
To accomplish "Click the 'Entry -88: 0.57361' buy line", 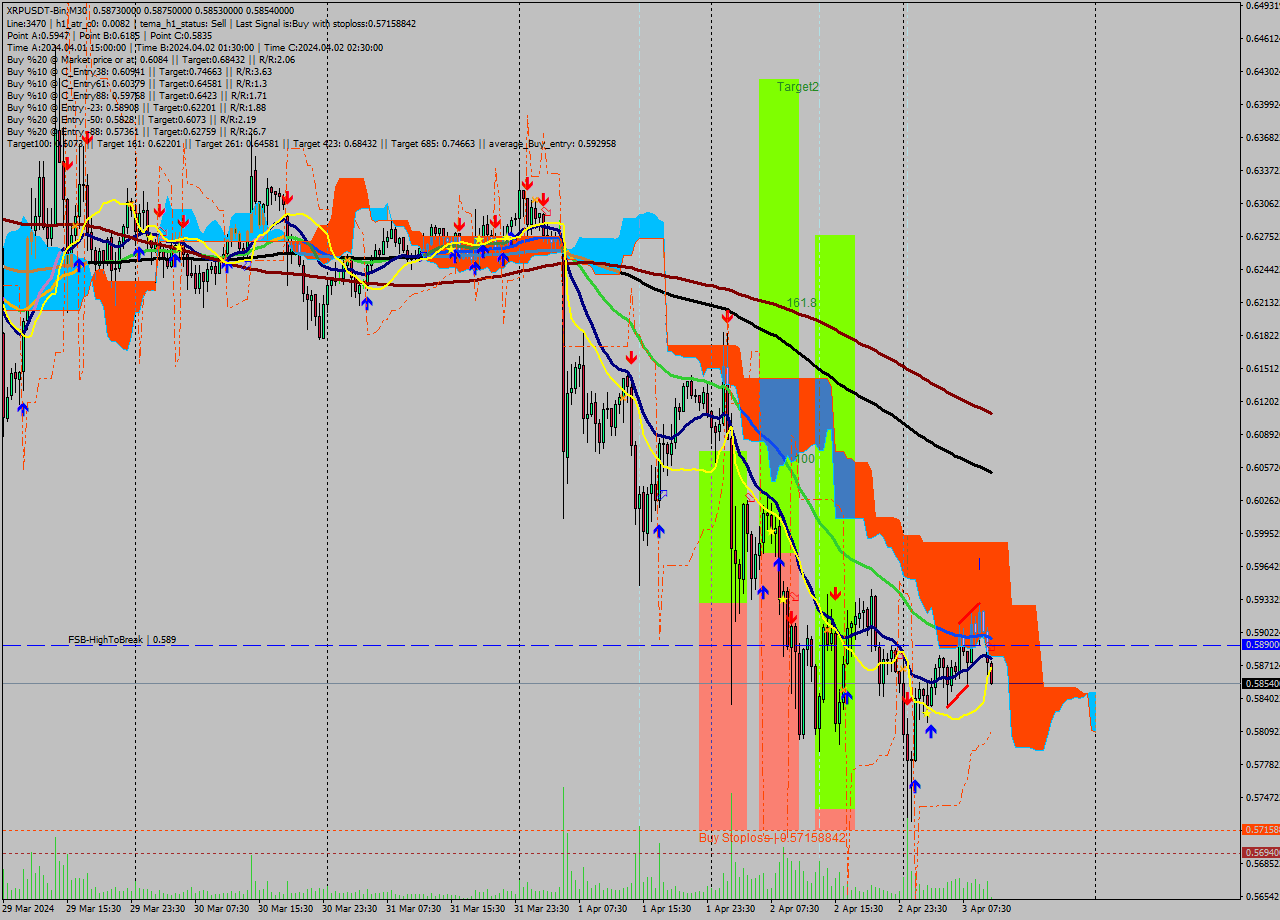I will point(136,131).
